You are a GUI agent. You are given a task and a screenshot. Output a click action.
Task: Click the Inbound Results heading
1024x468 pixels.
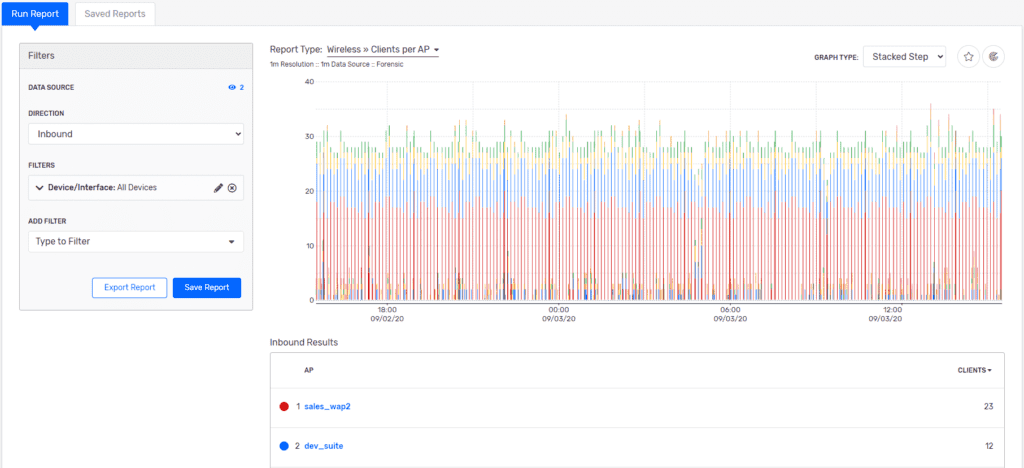point(304,342)
